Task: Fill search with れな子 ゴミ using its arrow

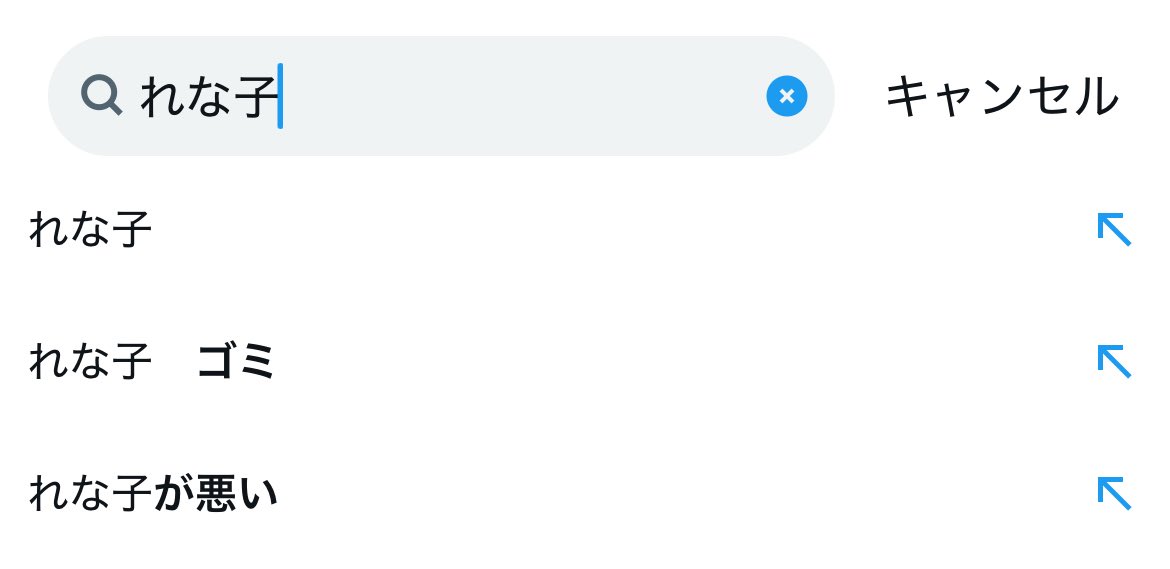Action: [x=1113, y=361]
